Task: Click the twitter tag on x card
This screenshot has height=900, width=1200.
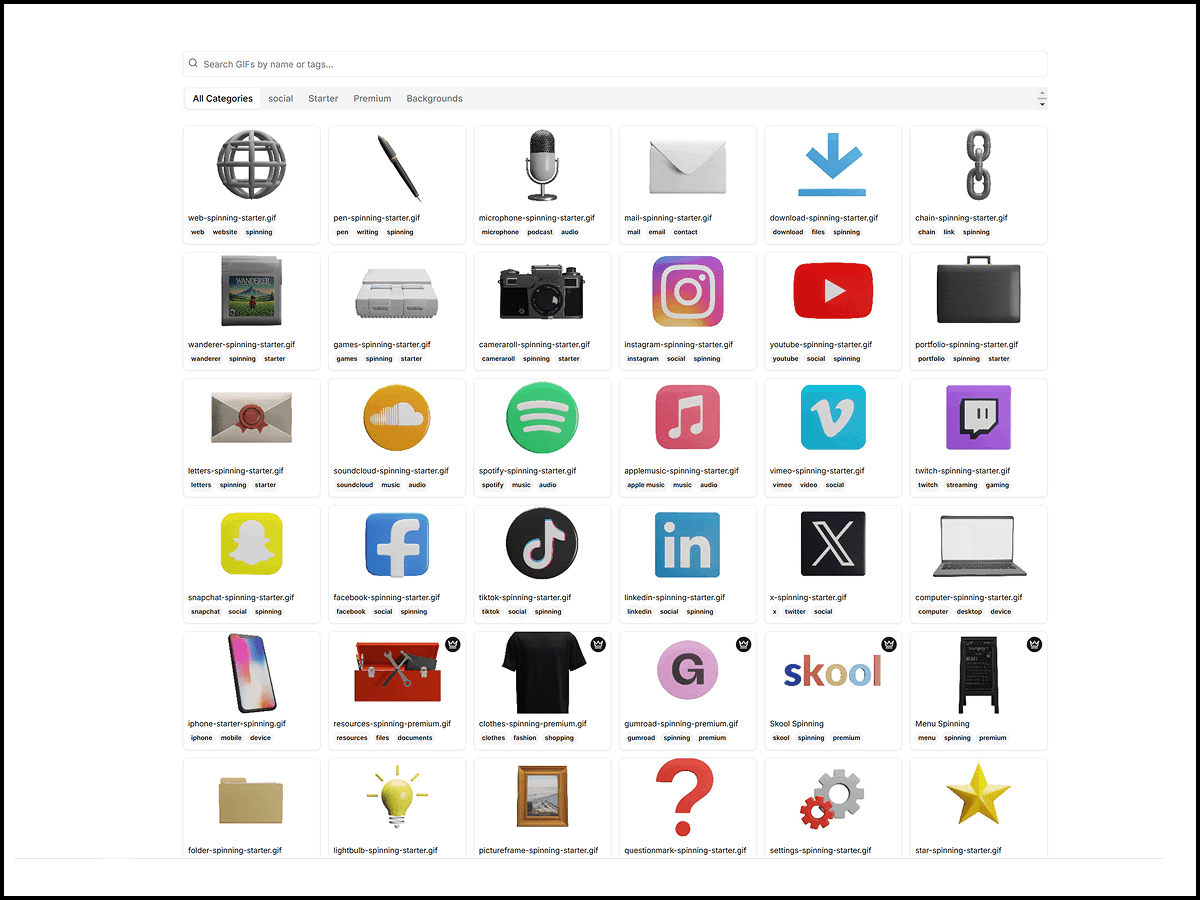Action: coord(795,612)
